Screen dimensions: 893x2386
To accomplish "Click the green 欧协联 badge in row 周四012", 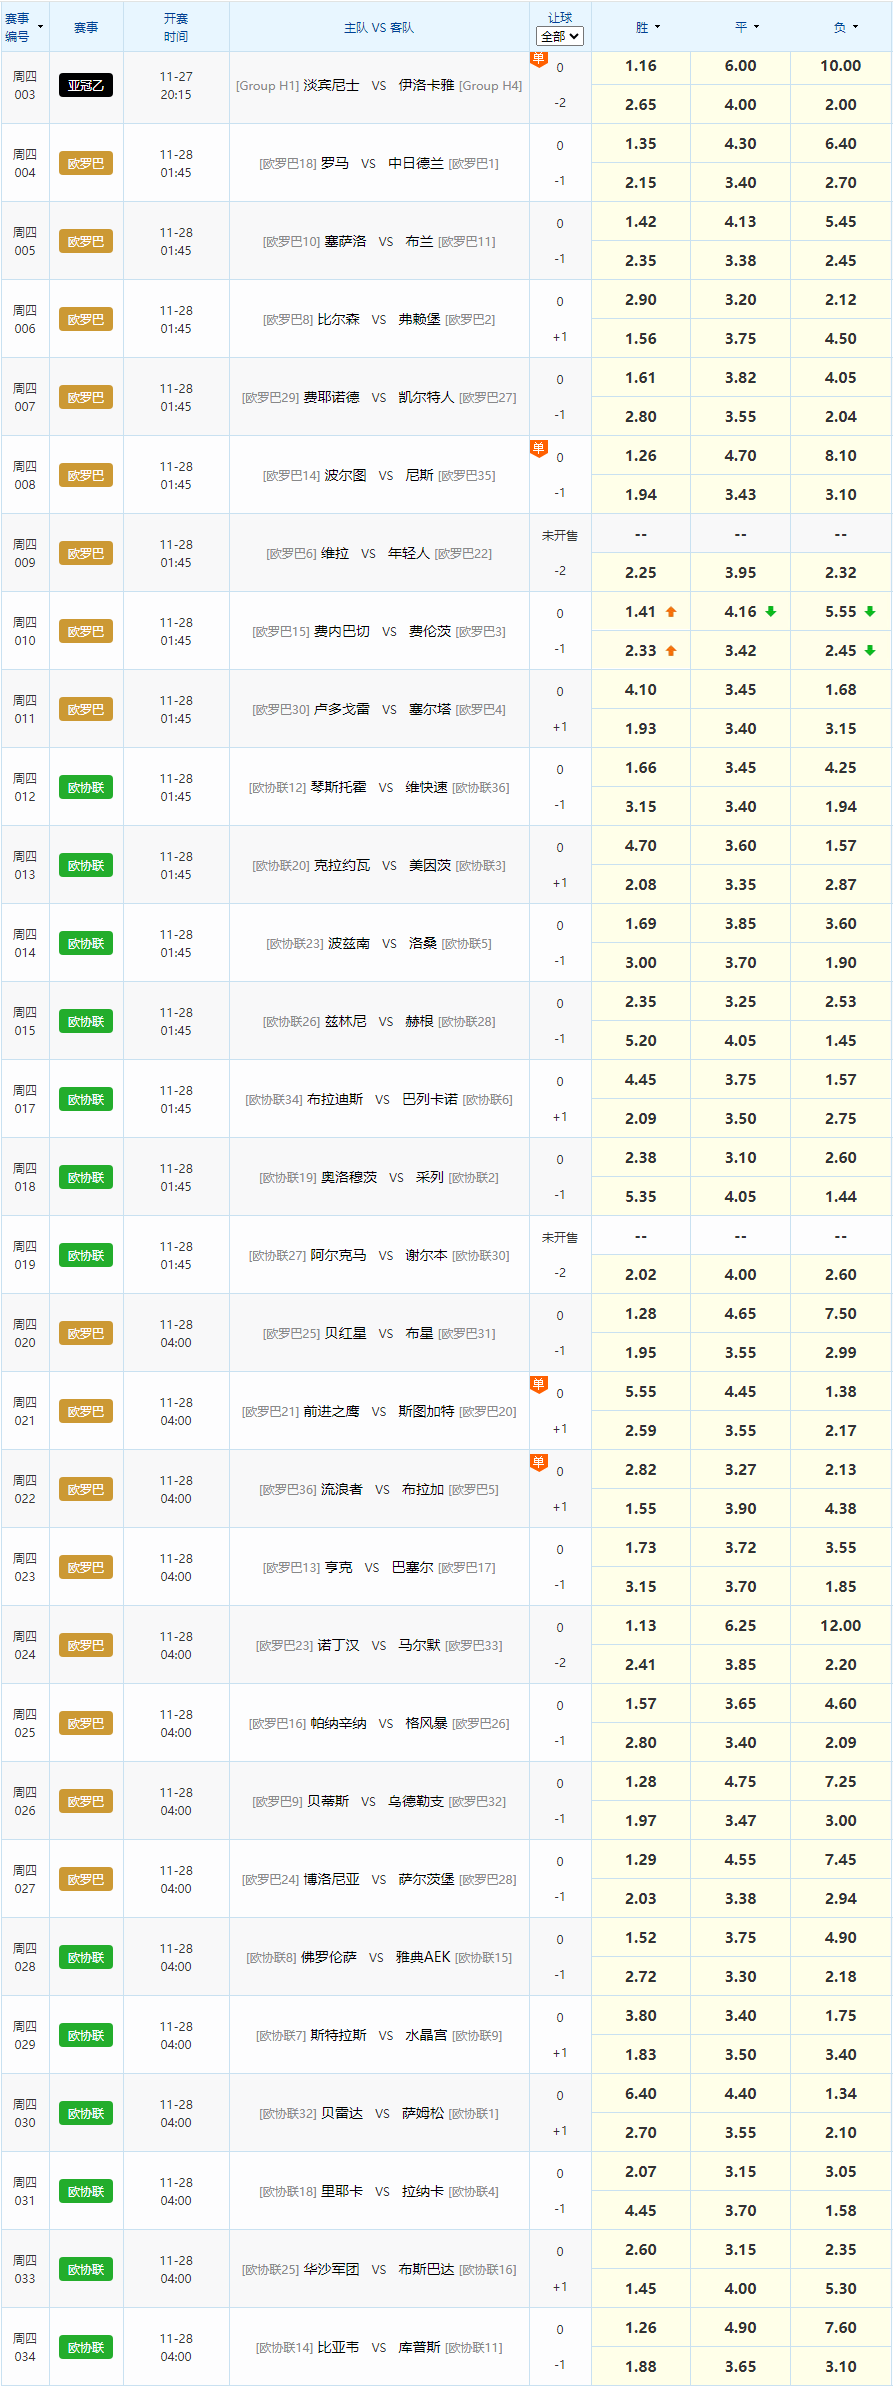I will point(86,787).
